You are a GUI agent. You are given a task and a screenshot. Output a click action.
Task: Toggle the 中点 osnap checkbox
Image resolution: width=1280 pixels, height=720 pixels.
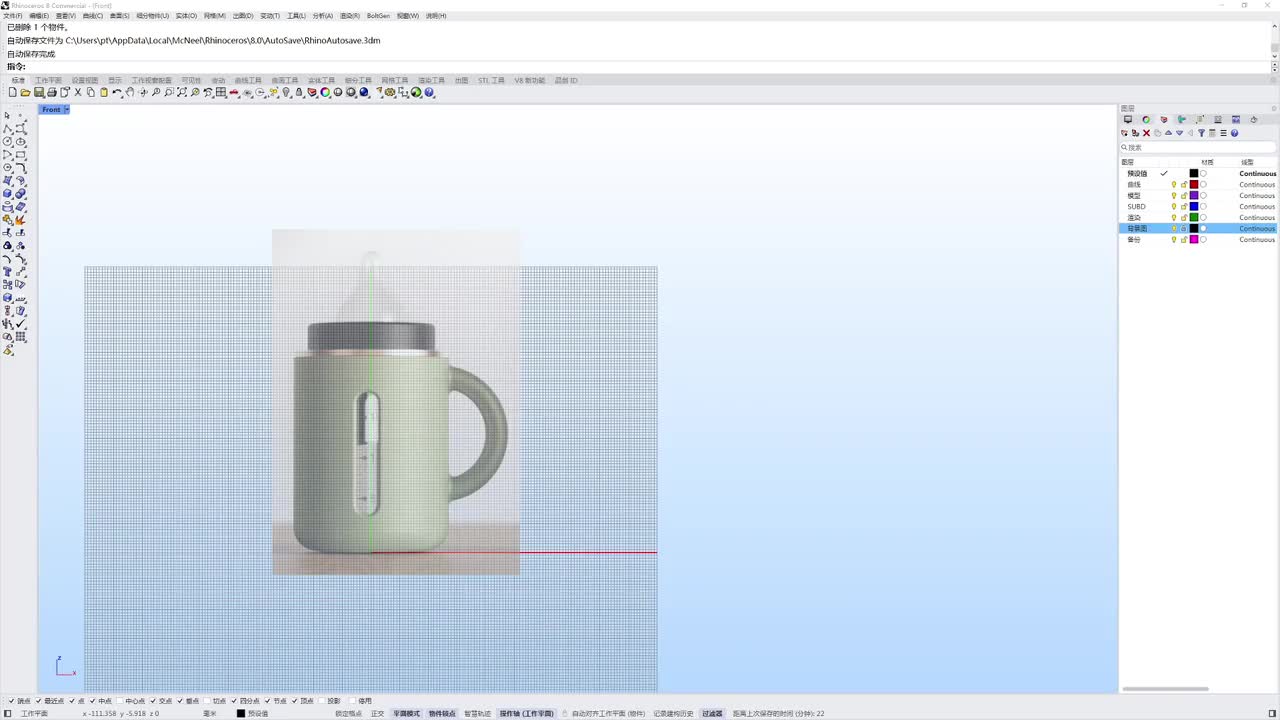95,701
